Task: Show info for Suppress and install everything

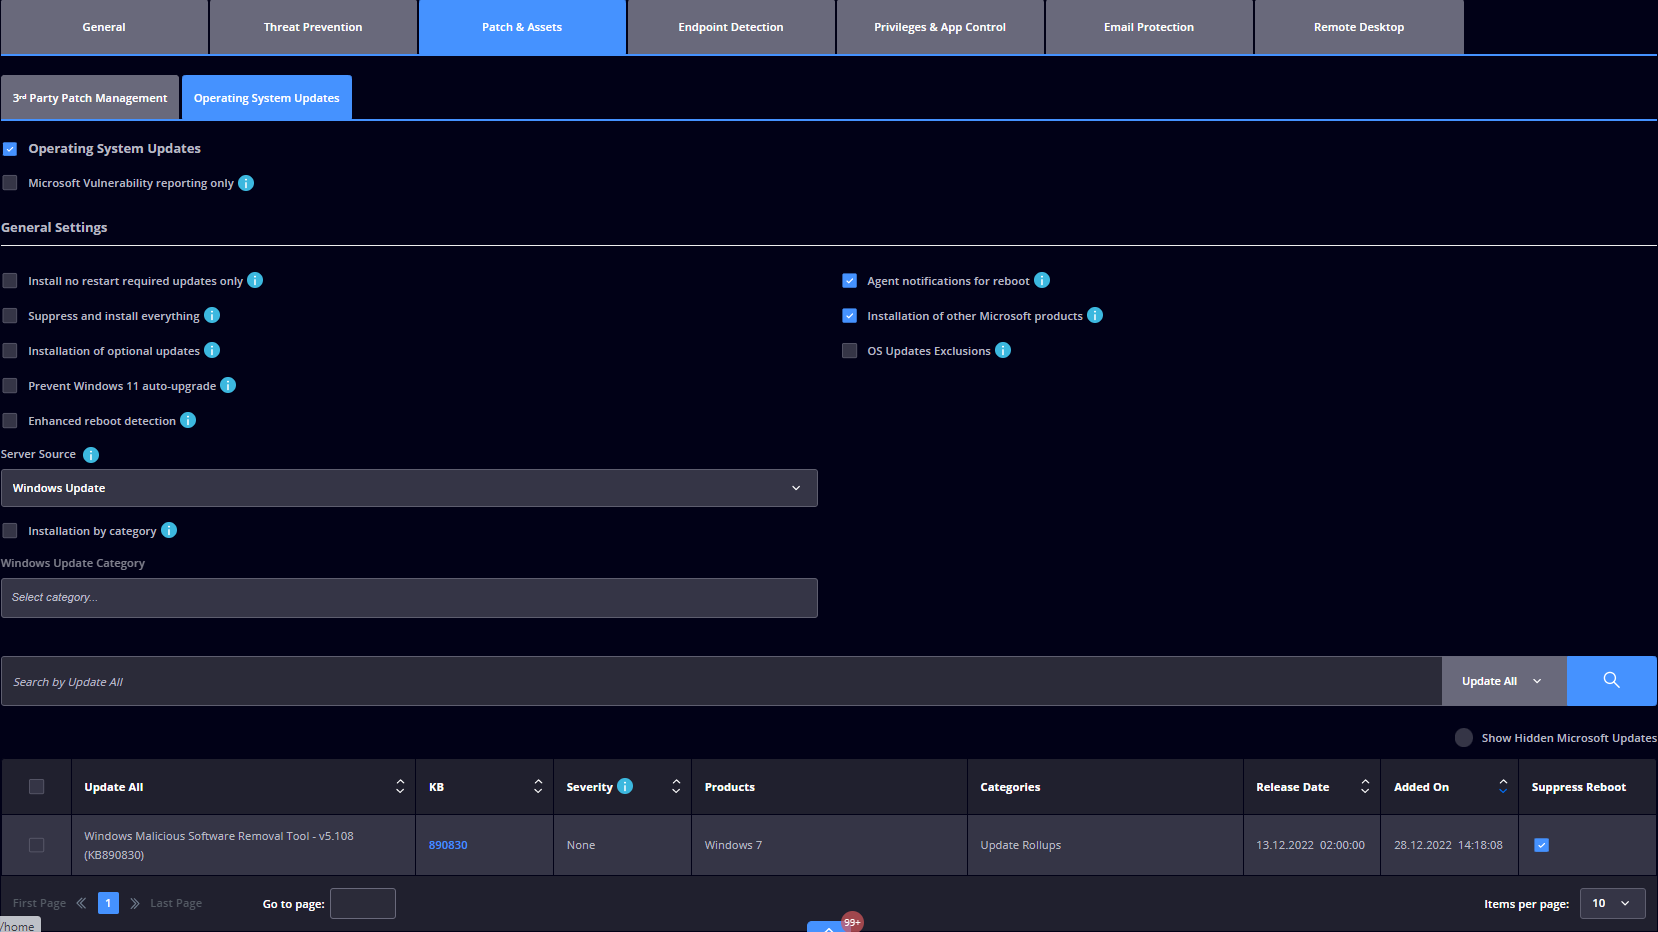Action: point(212,315)
